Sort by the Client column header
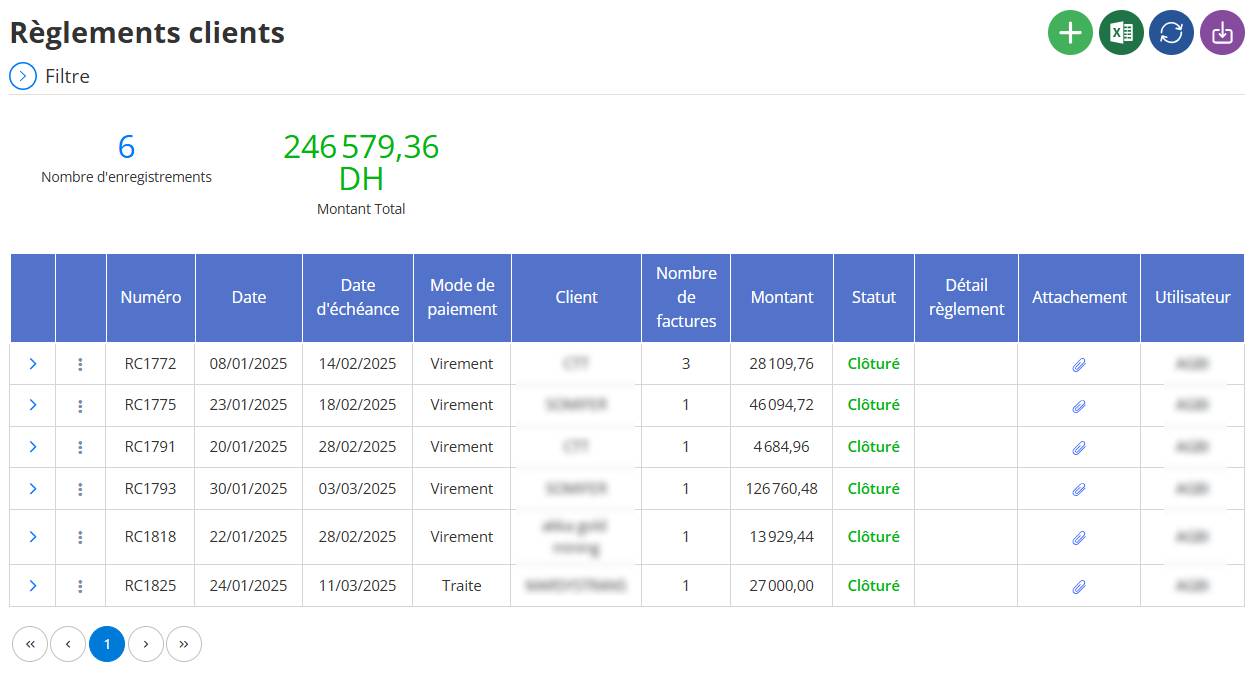The height and width of the screenshot is (673, 1251). [x=576, y=297]
